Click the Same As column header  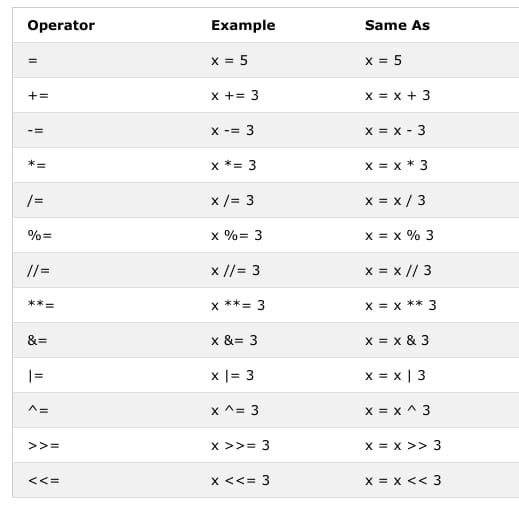pos(397,25)
